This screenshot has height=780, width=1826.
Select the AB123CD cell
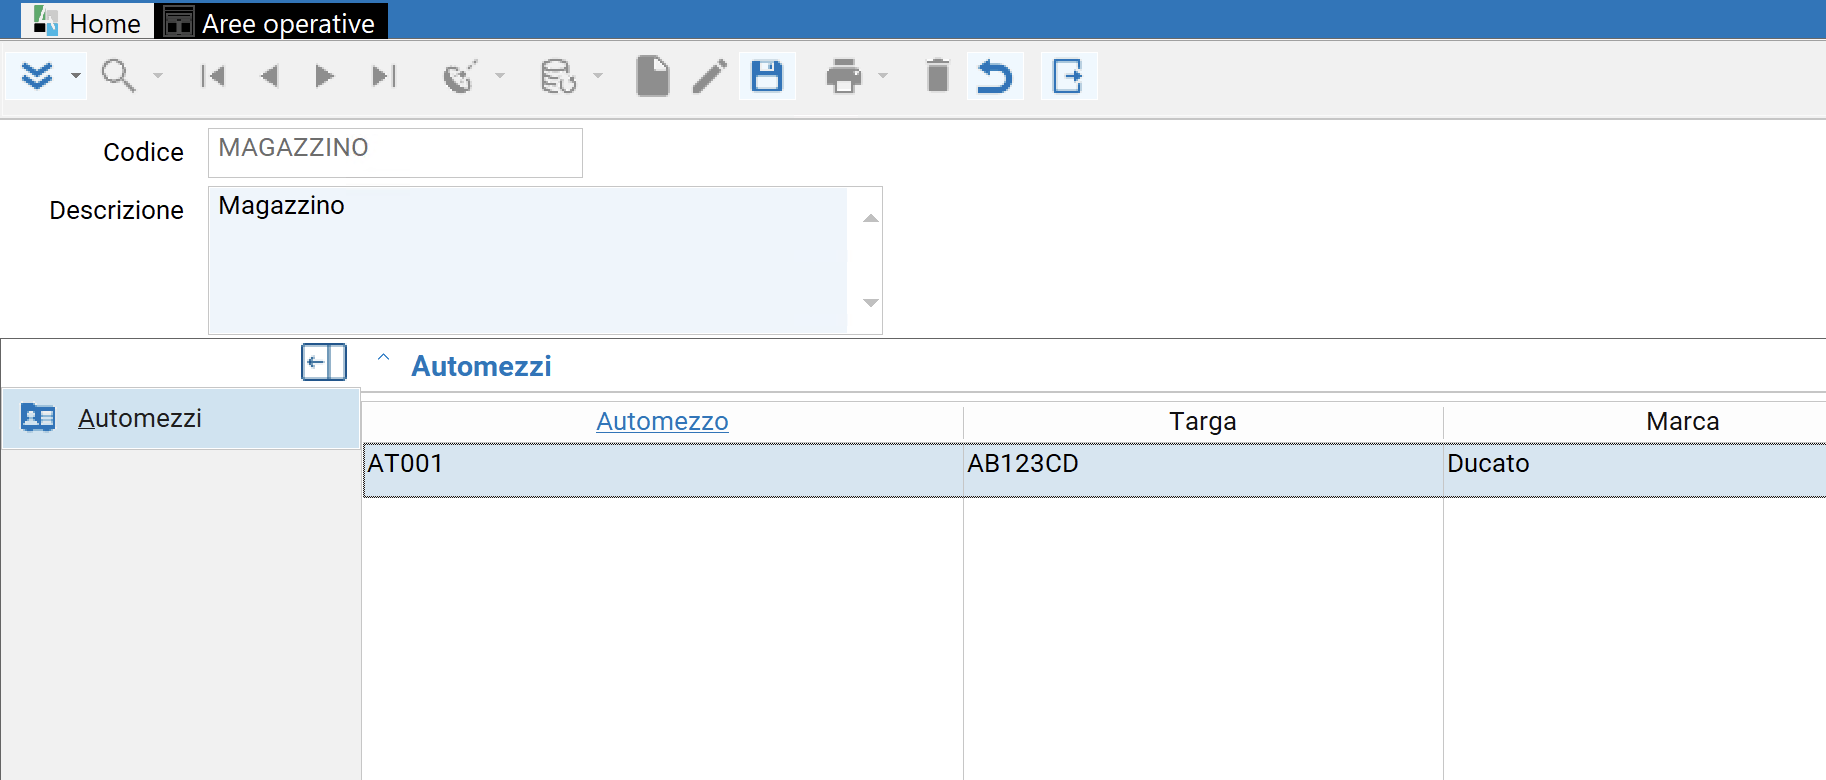[x=1203, y=470]
